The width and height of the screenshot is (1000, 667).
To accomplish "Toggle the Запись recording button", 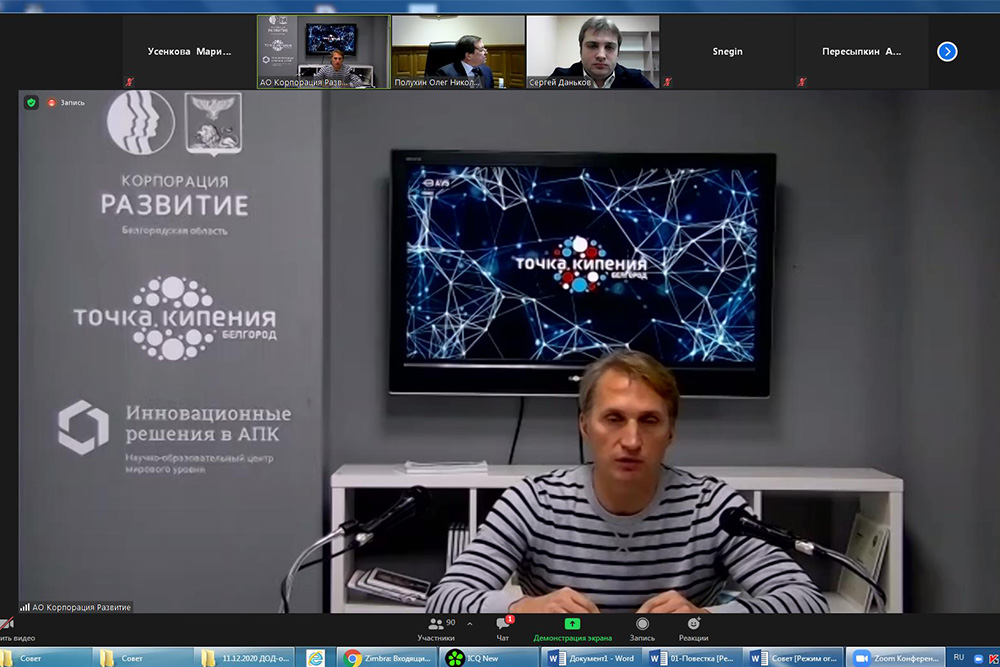I will click(x=642, y=629).
